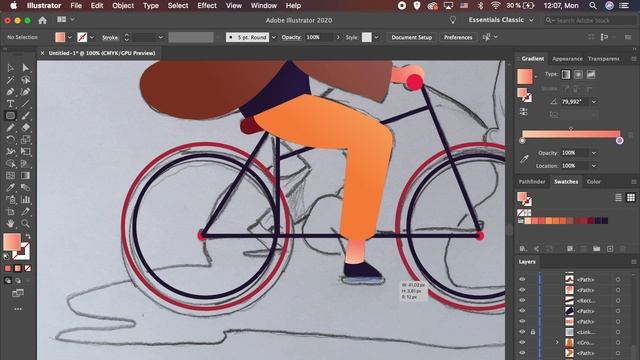Hide the <Gro...> layer item
Viewport: 640px width, 360px height.
click(522, 342)
